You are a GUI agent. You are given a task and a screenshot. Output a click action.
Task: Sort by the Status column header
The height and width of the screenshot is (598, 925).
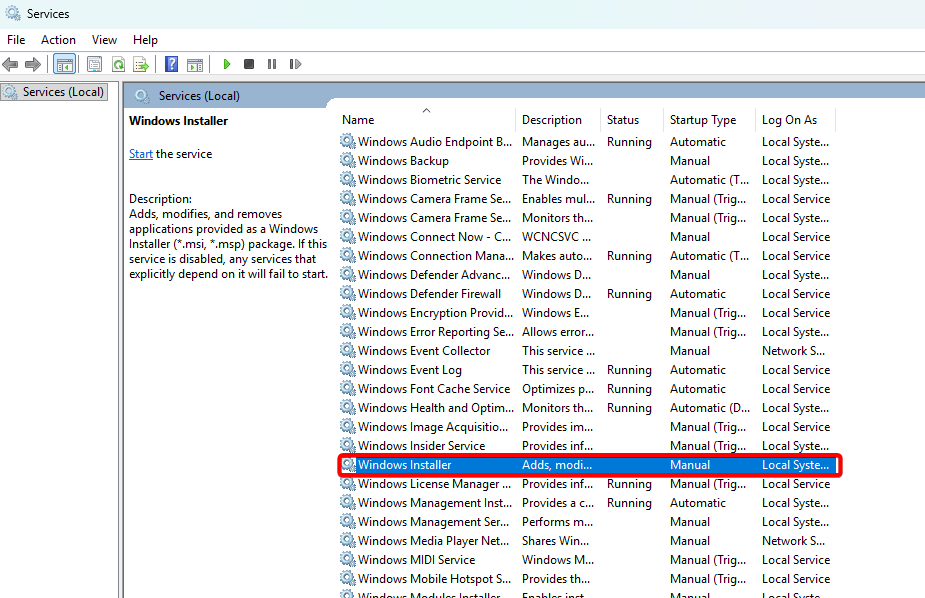[x=631, y=120]
